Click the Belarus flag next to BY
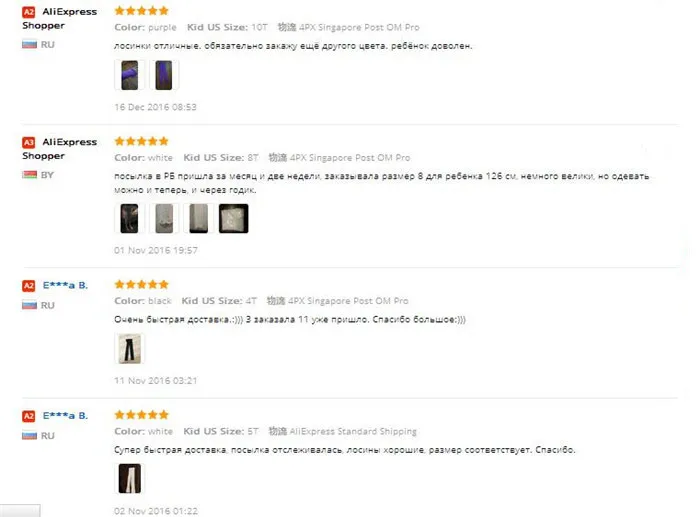Viewport: 700px width, 517px height. [29, 175]
